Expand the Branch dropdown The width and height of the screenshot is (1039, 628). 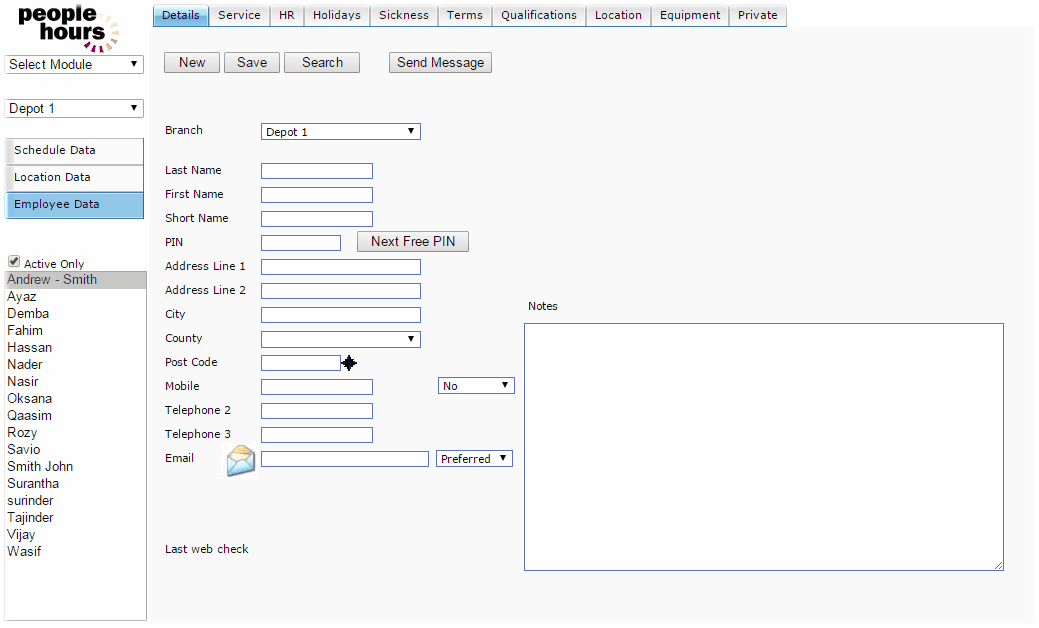click(x=340, y=132)
